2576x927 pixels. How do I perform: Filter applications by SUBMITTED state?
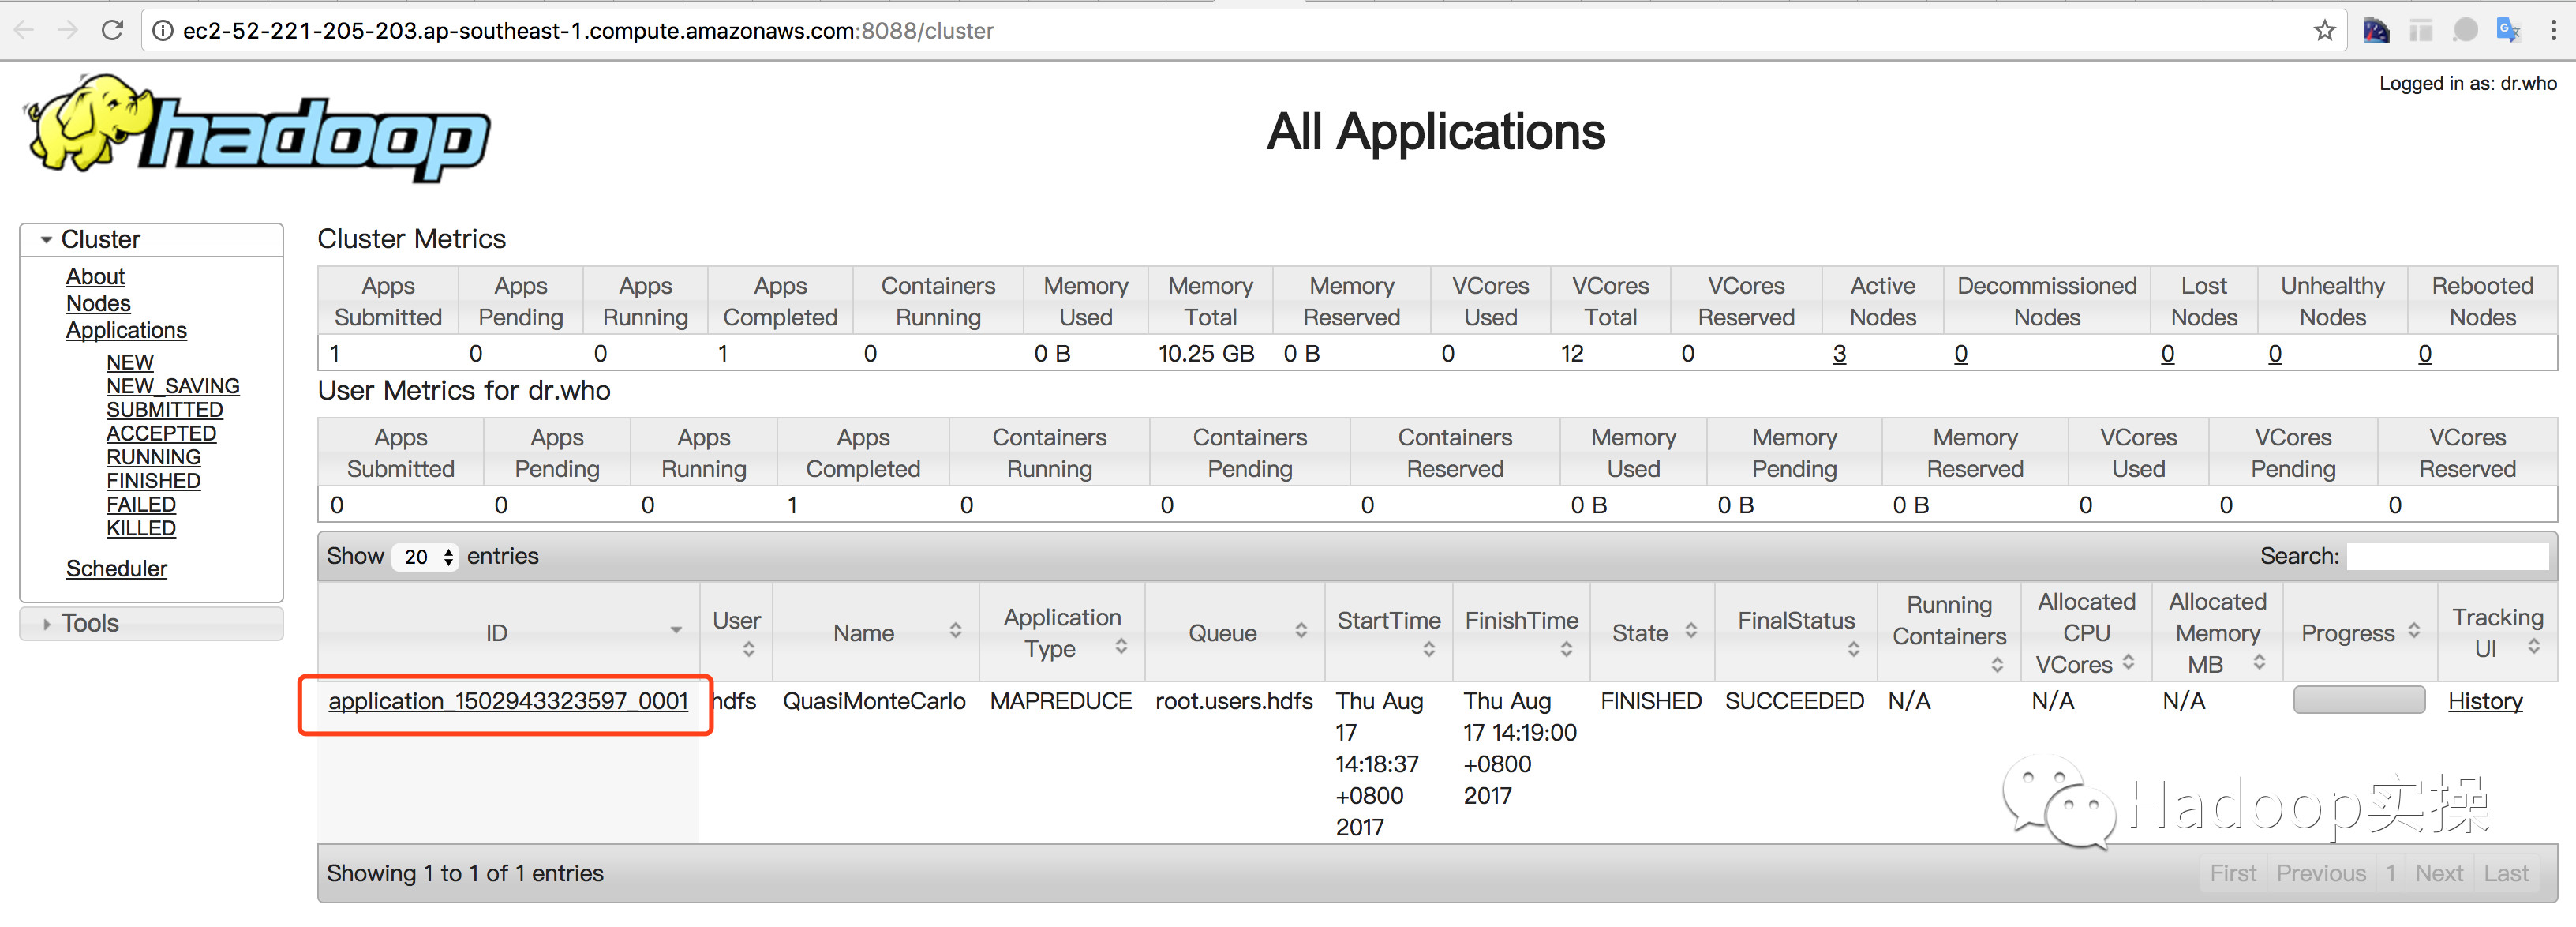tap(165, 410)
